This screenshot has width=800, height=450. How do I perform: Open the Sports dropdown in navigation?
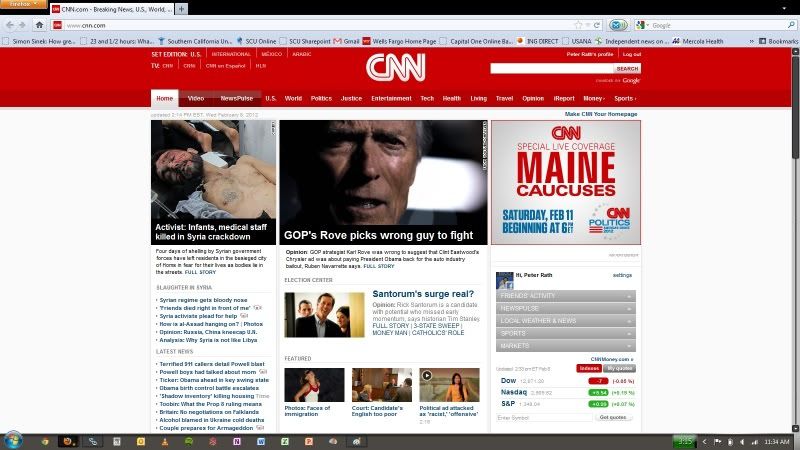tap(625, 98)
